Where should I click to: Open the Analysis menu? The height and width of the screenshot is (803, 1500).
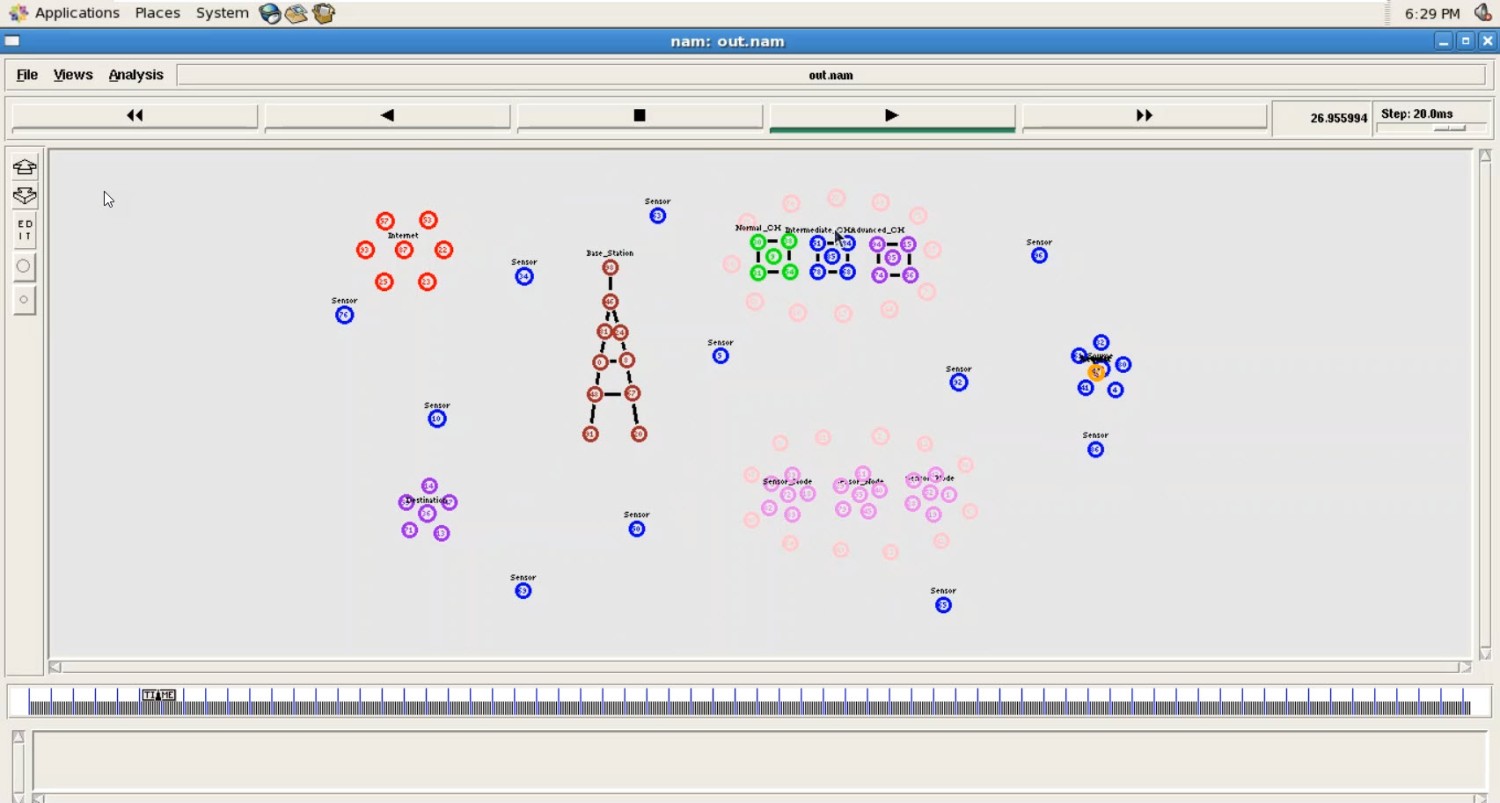pos(136,74)
